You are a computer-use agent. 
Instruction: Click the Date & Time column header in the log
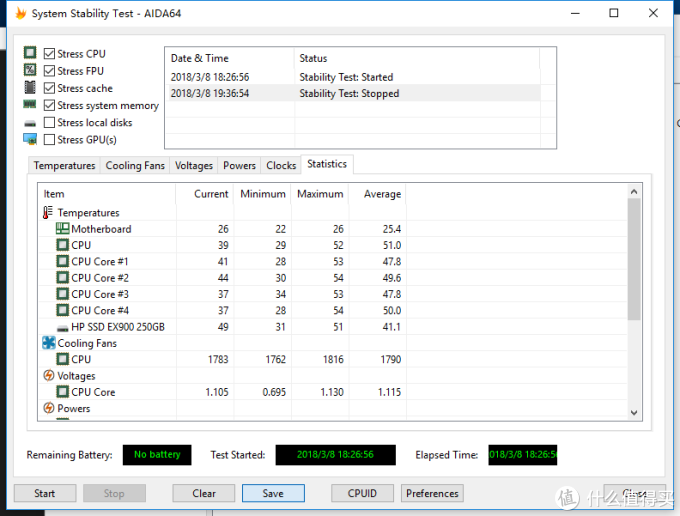tap(230, 58)
